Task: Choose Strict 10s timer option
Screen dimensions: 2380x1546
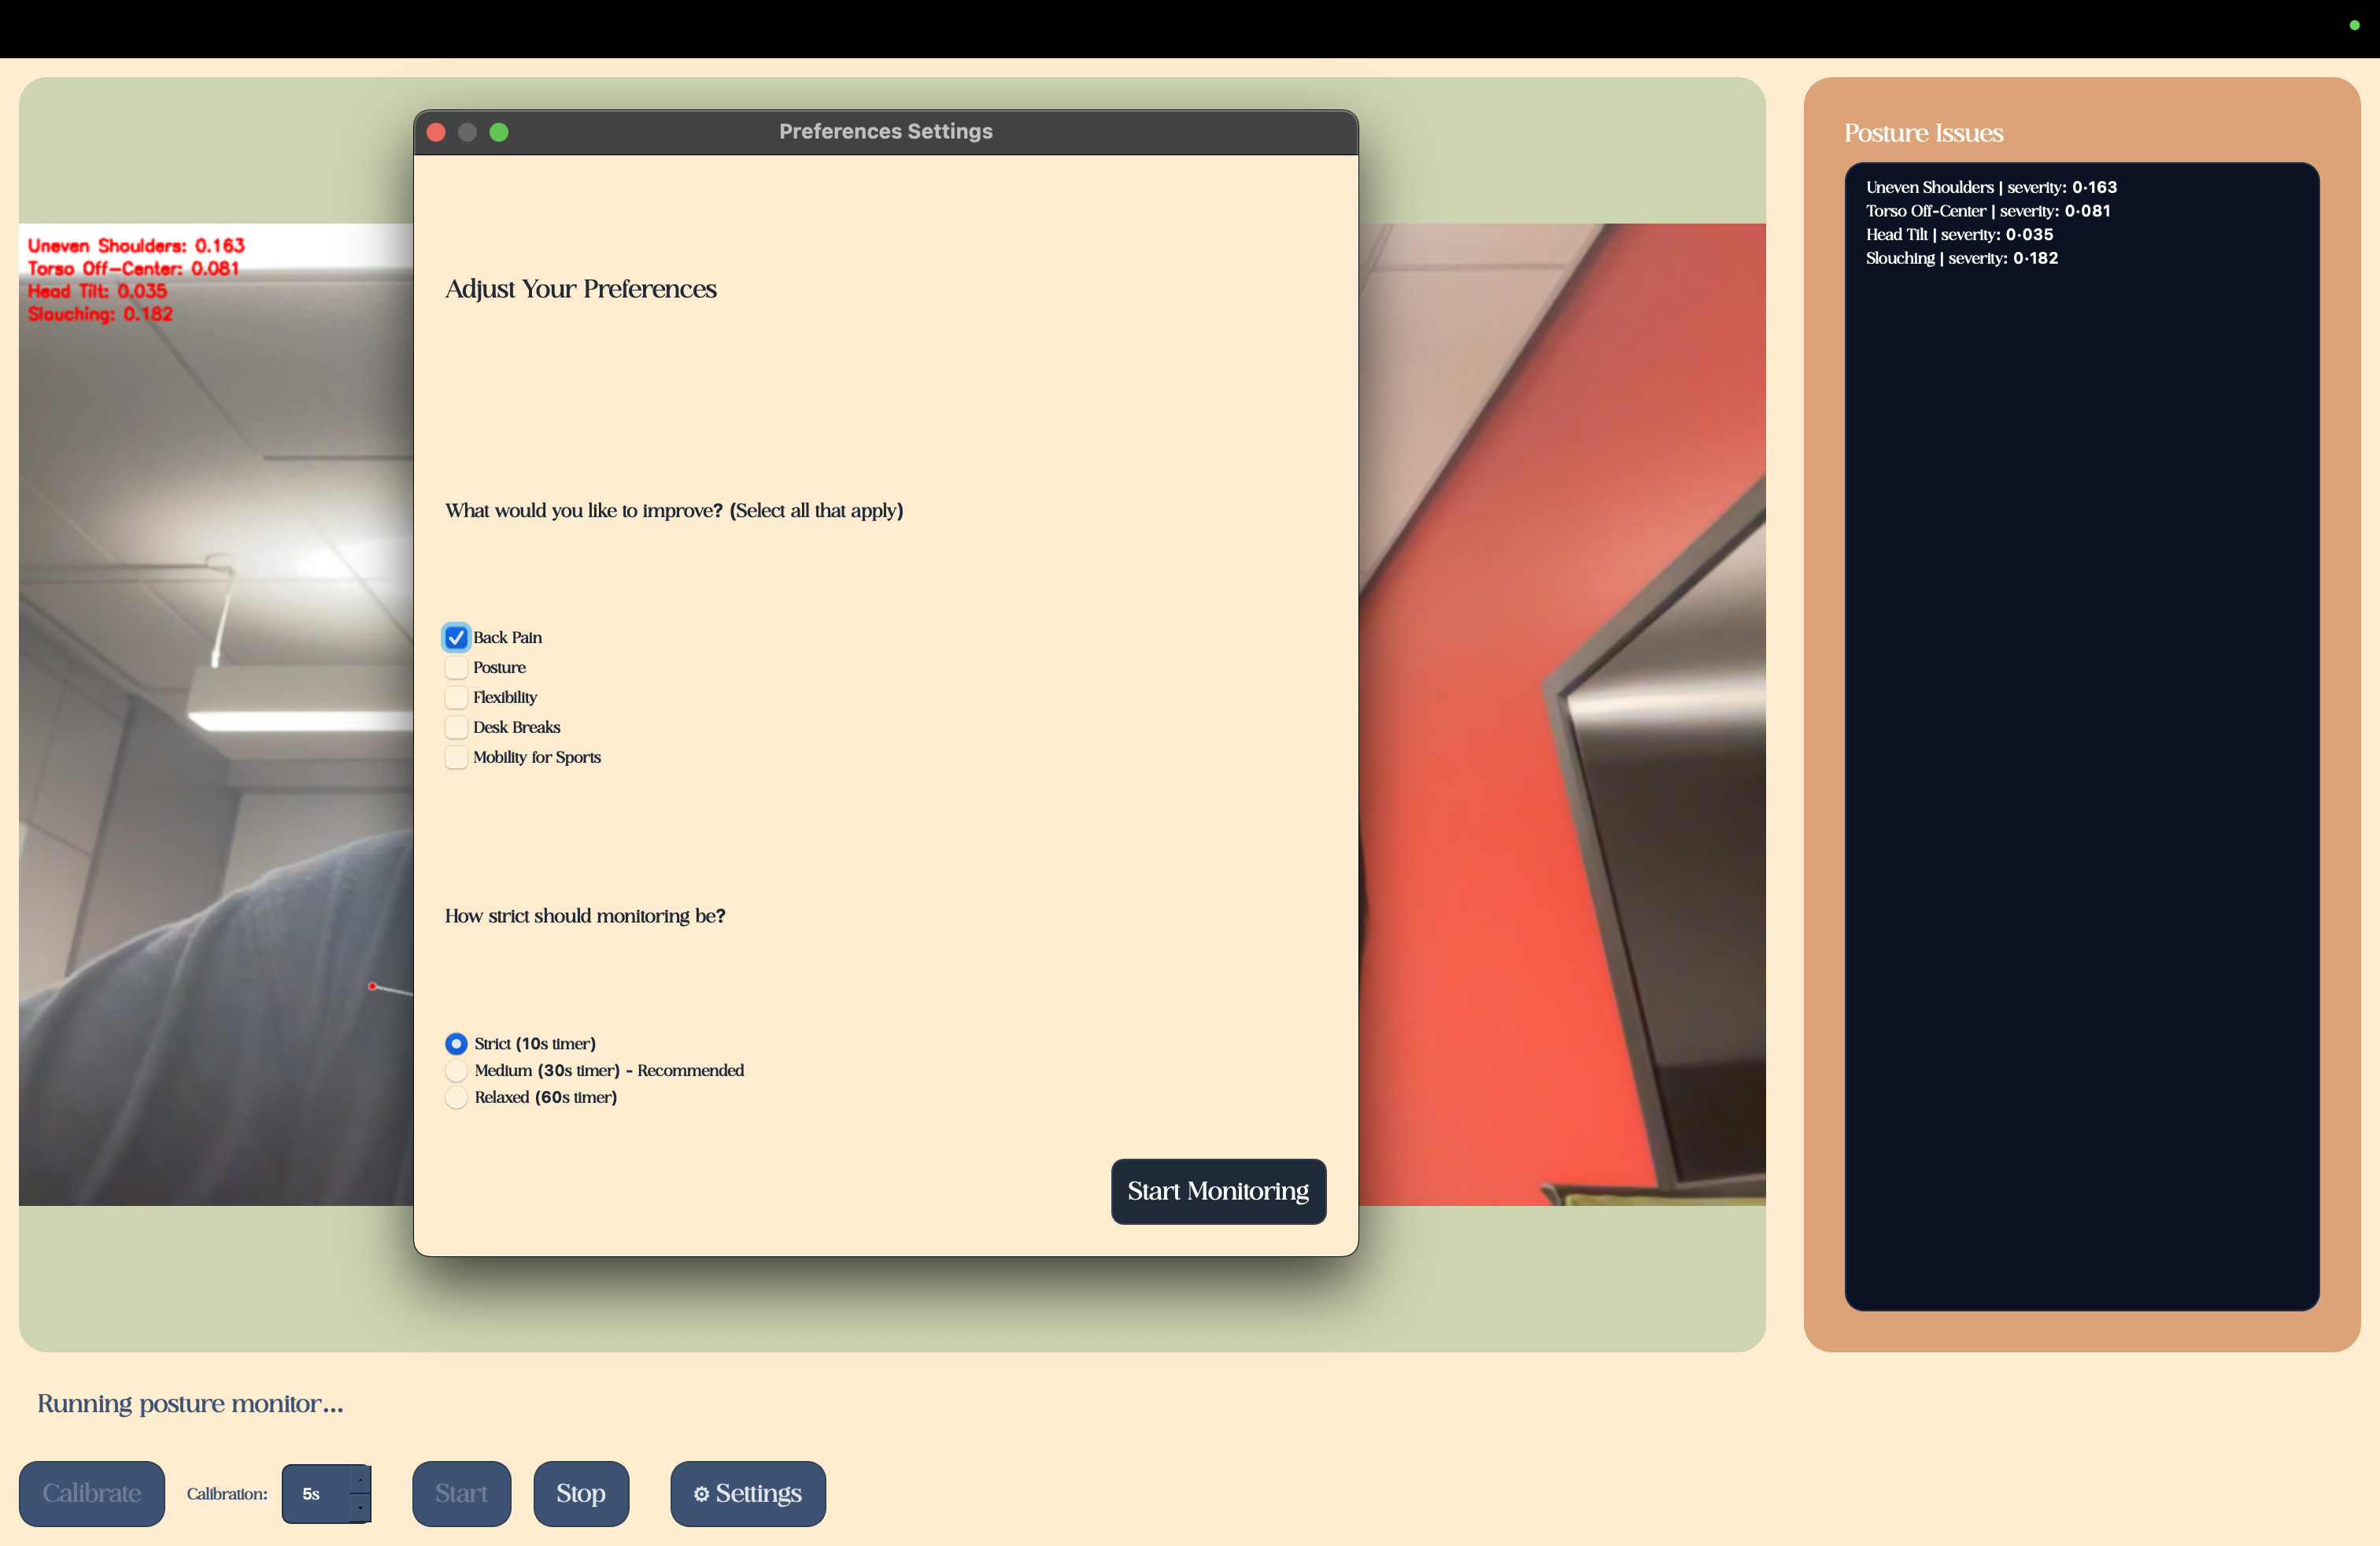Action: (456, 1044)
